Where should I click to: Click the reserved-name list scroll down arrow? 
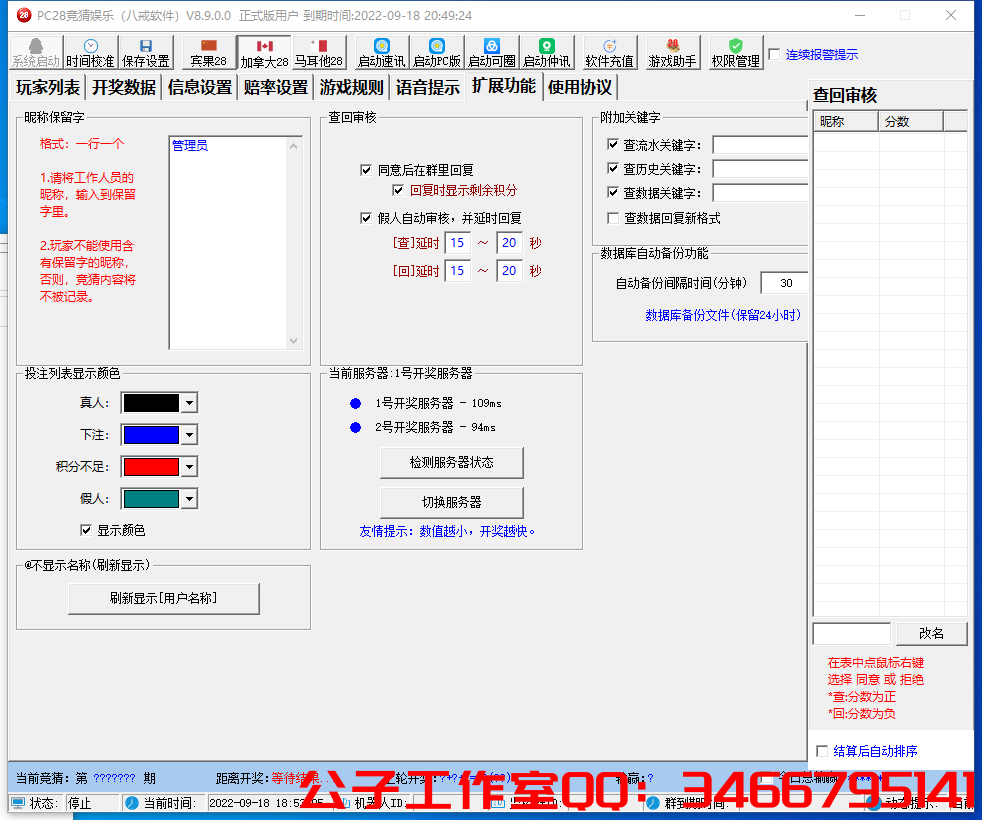click(x=294, y=341)
